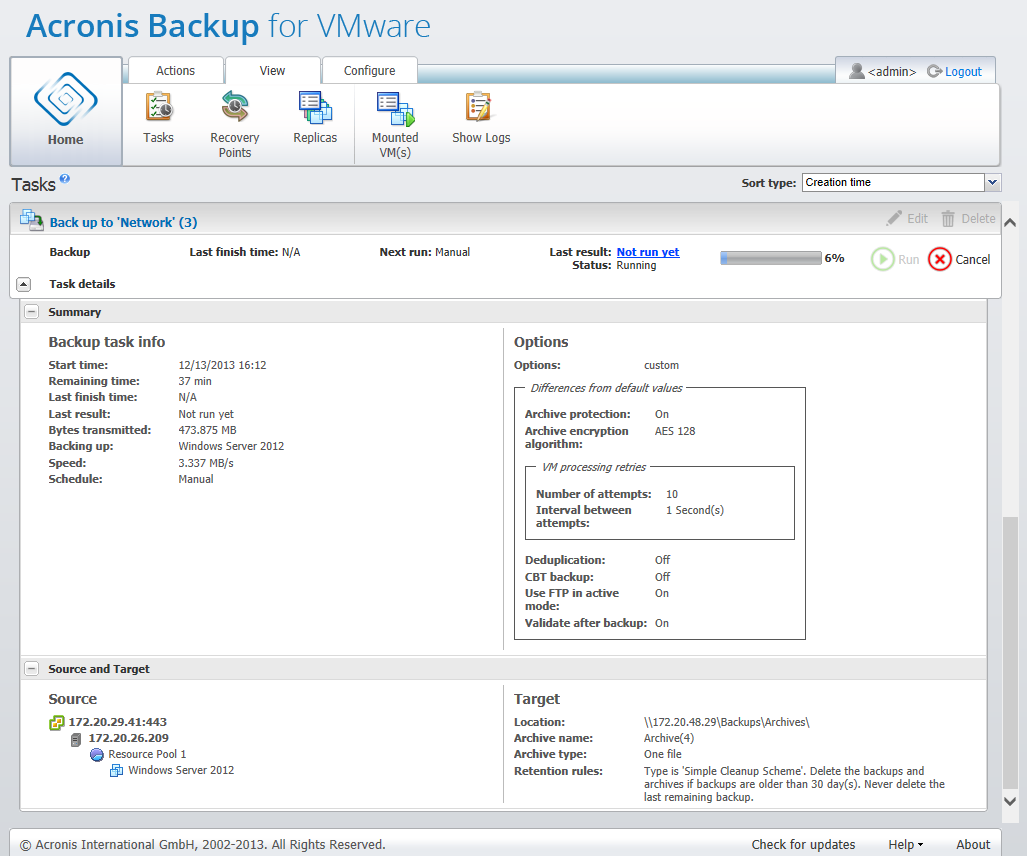Click the 'Not run yet' last result link
This screenshot has width=1027, height=856.
pyautogui.click(x=648, y=252)
